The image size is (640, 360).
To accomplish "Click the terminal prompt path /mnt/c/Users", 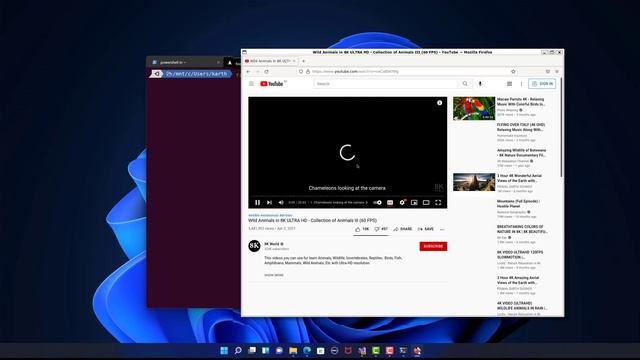I will click(196, 74).
